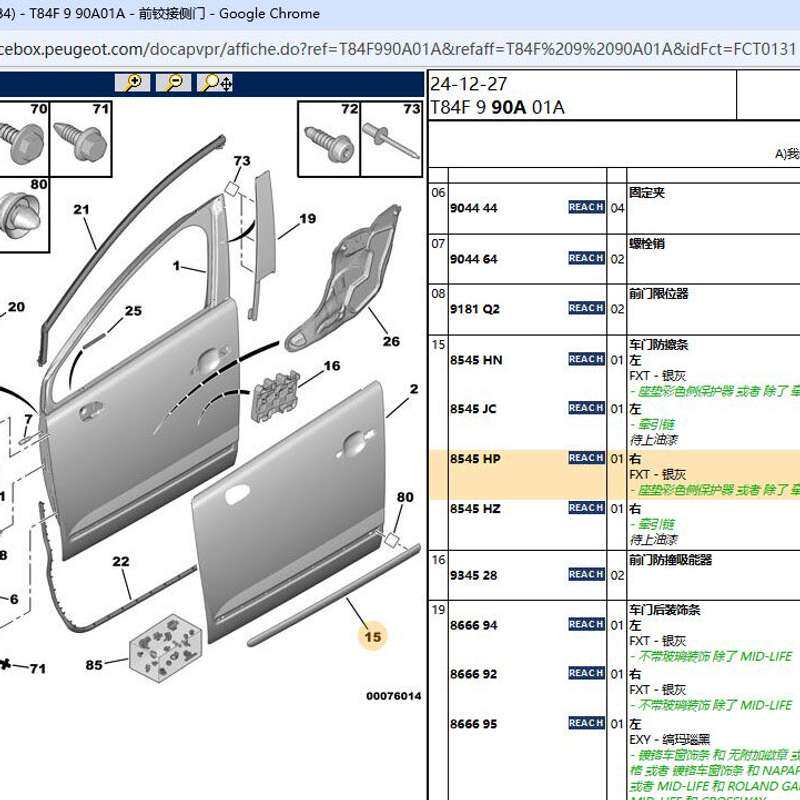Select part number 8666 94
The height and width of the screenshot is (800, 800).
click(x=473, y=625)
